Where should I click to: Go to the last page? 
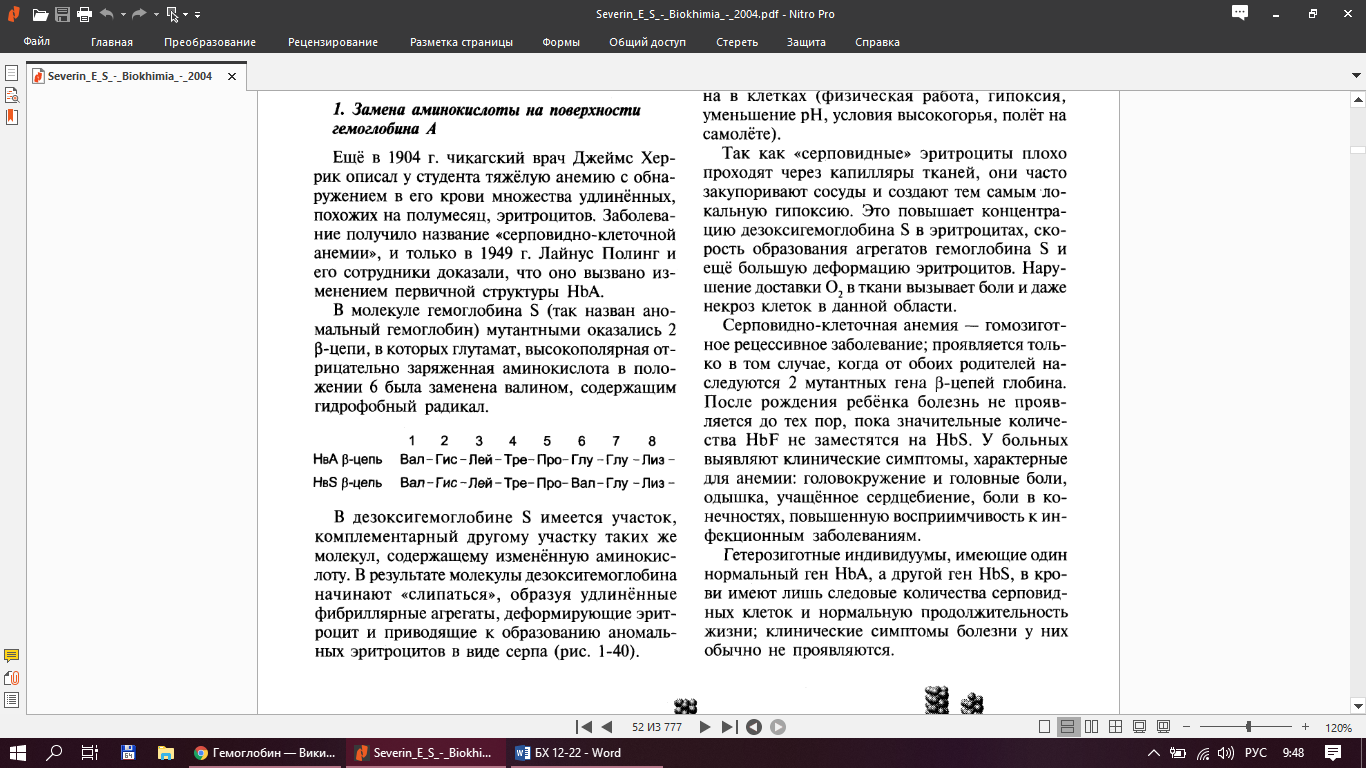pos(729,727)
